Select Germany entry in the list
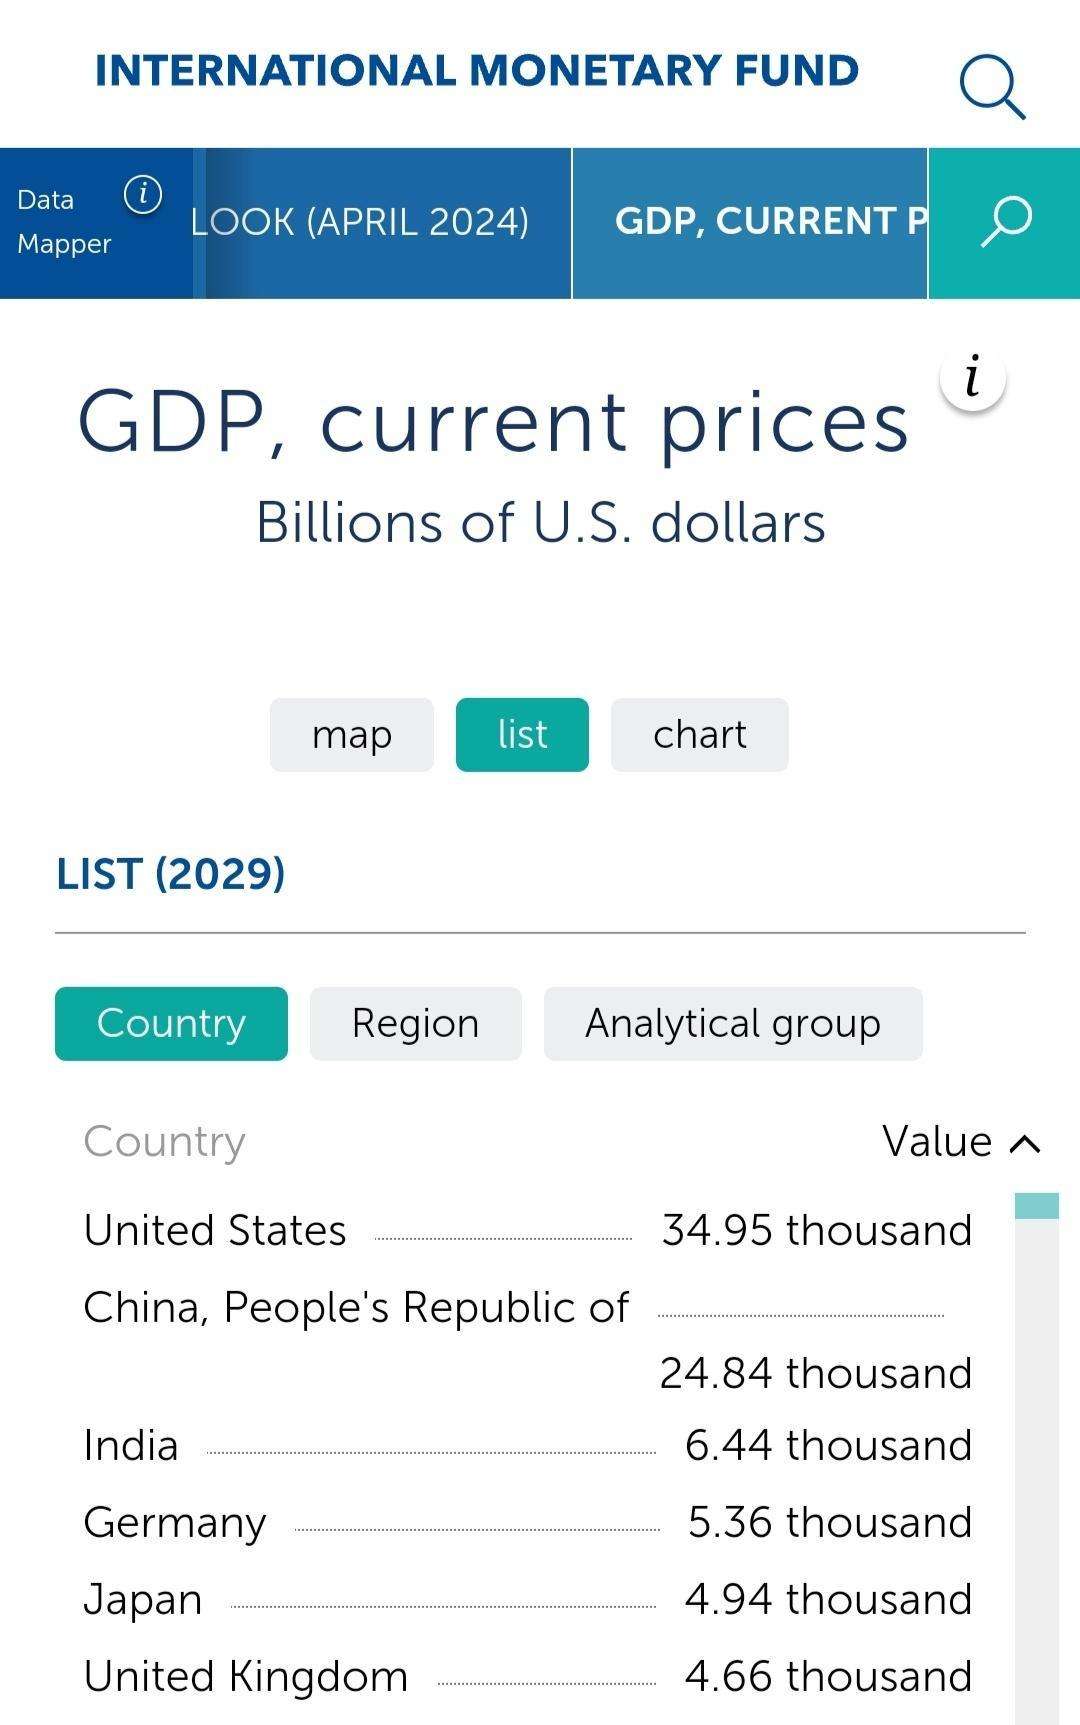Image resolution: width=1080 pixels, height=1725 pixels. 175,1523
